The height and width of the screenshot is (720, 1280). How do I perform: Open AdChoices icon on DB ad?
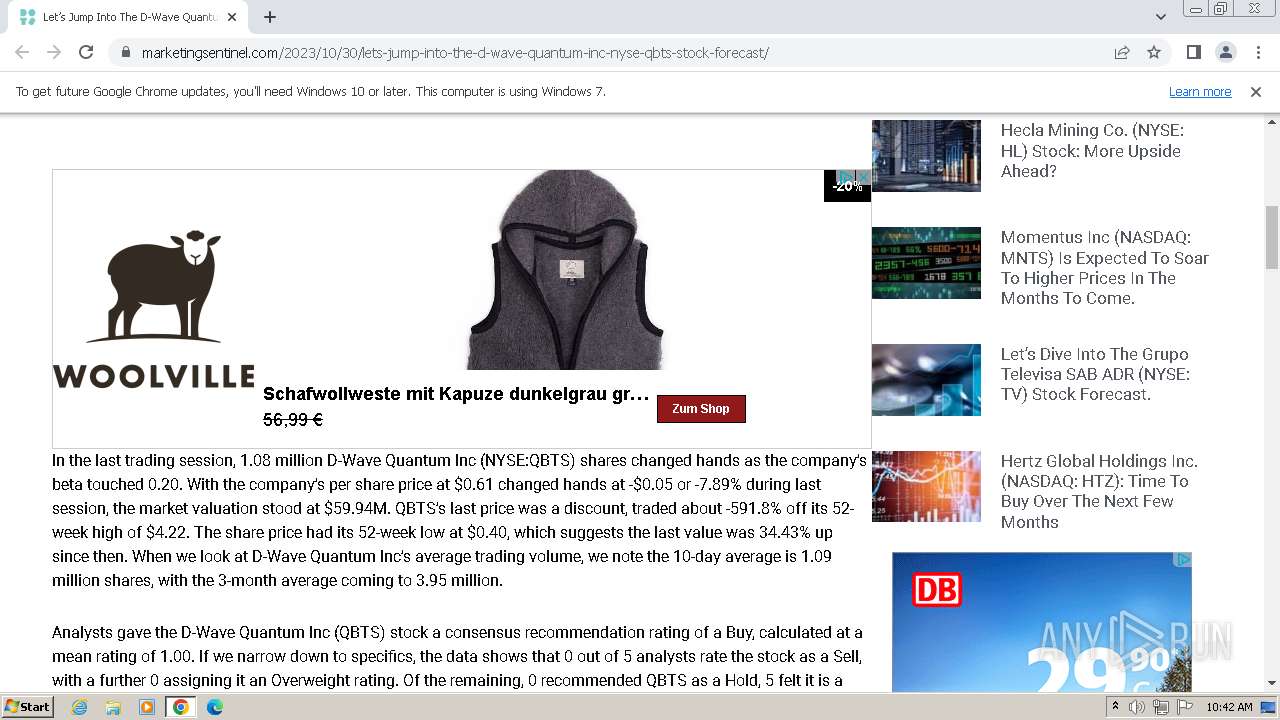pyautogui.click(x=1183, y=560)
